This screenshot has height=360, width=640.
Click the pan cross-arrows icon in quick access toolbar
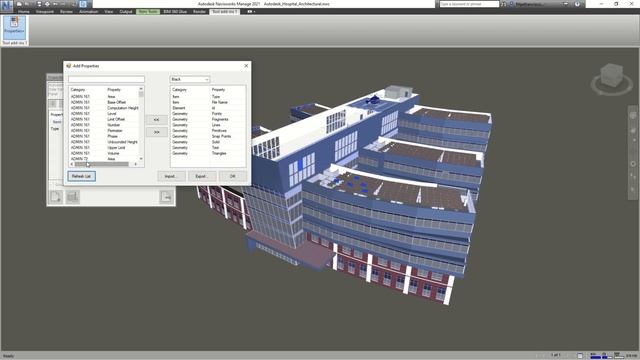pos(47,4)
